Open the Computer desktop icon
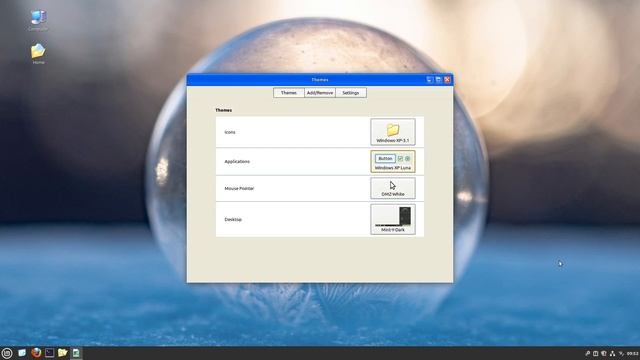Screen dimensions: 640x360 point(38,20)
